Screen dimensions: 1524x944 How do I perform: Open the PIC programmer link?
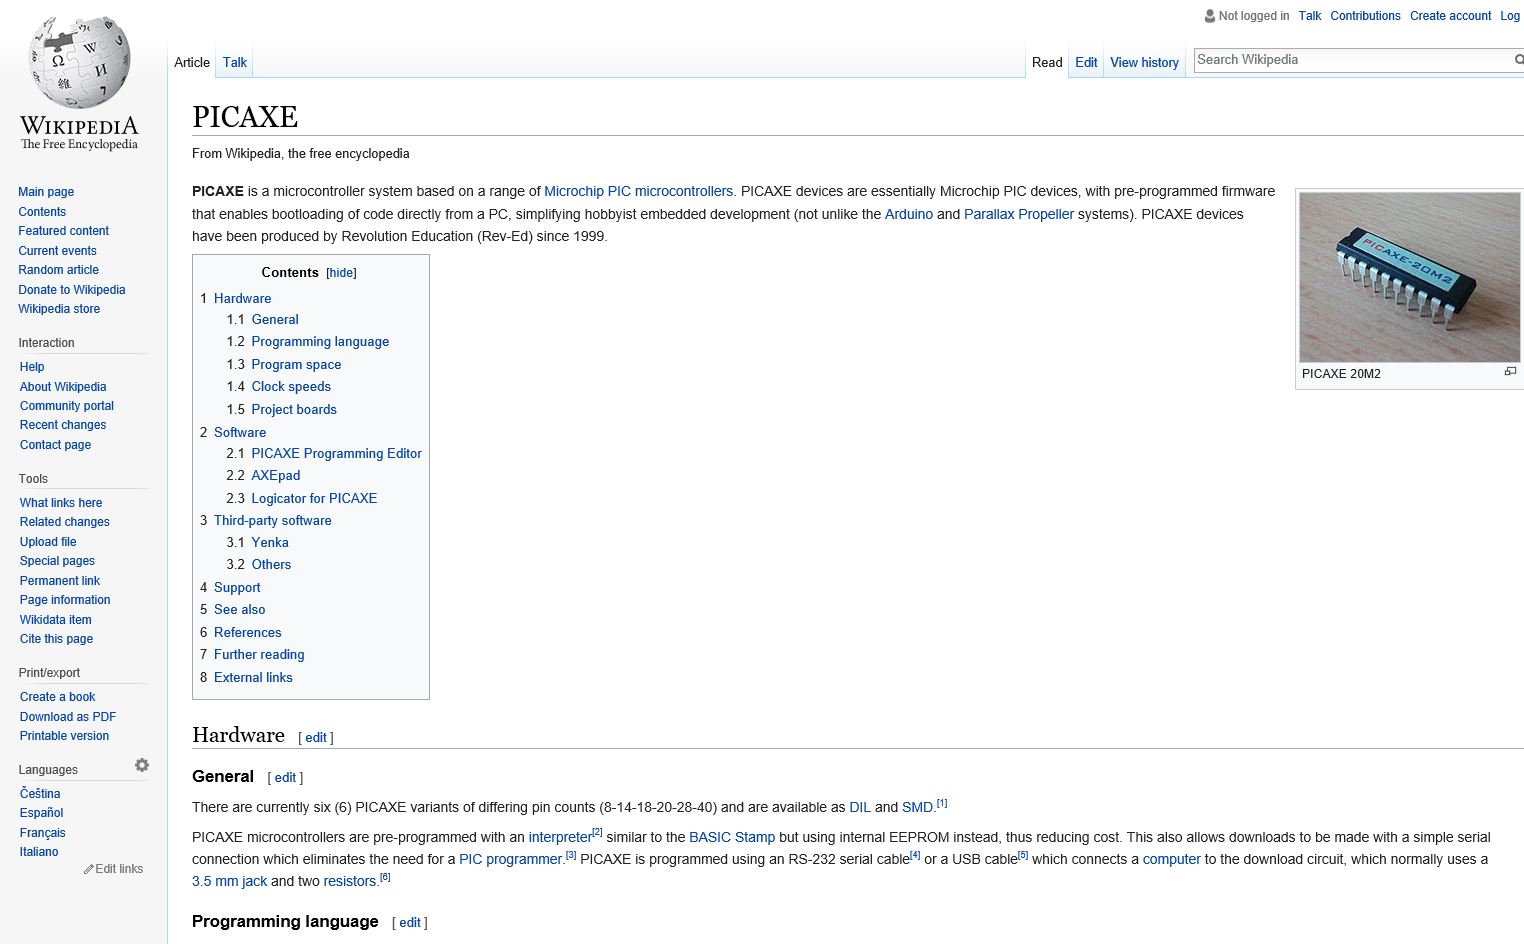coord(511,859)
